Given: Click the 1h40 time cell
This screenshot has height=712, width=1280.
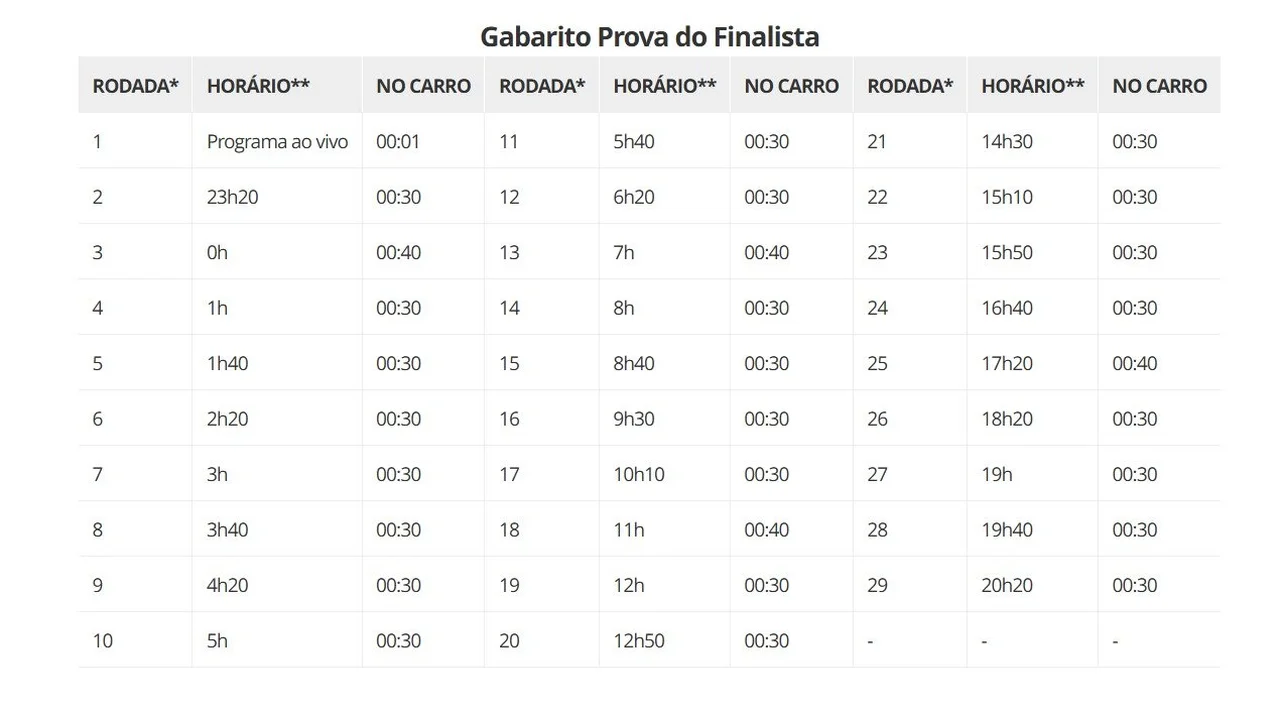Looking at the screenshot, I should tap(227, 363).
